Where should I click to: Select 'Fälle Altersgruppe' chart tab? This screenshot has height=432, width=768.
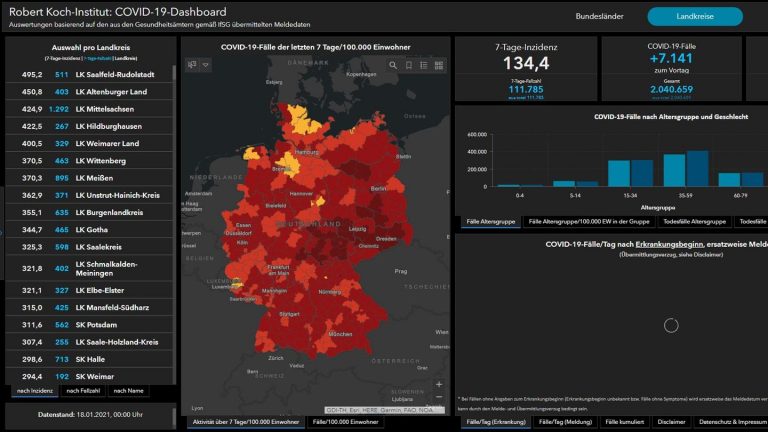pyautogui.click(x=490, y=222)
